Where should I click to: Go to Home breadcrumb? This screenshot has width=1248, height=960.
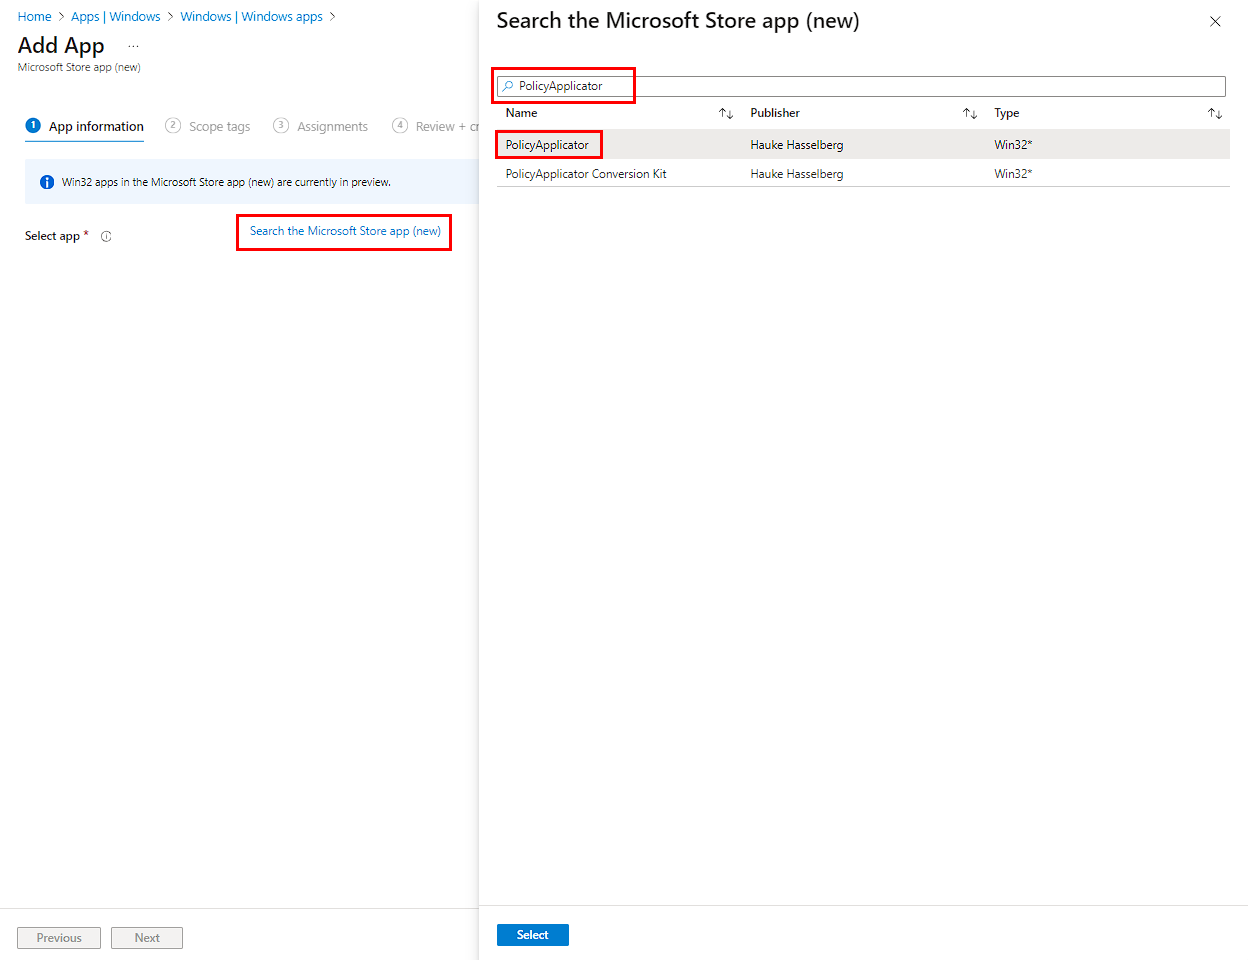34,17
